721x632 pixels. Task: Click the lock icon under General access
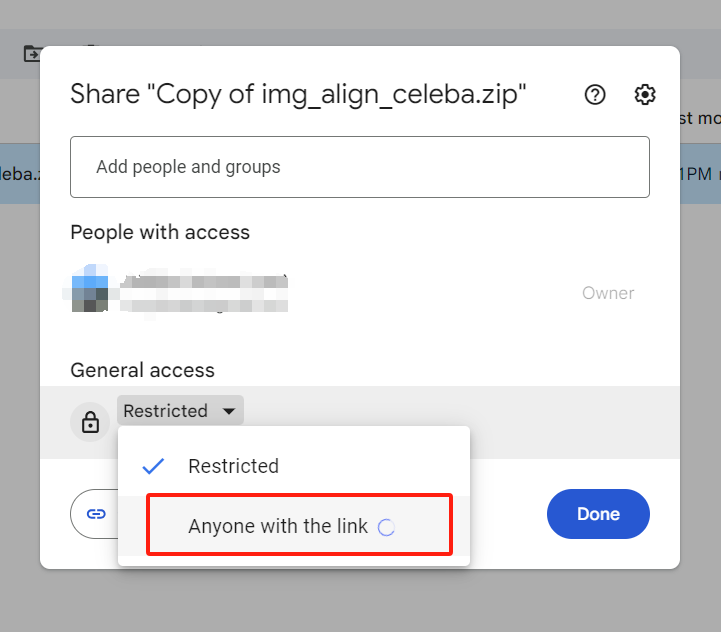click(90, 422)
